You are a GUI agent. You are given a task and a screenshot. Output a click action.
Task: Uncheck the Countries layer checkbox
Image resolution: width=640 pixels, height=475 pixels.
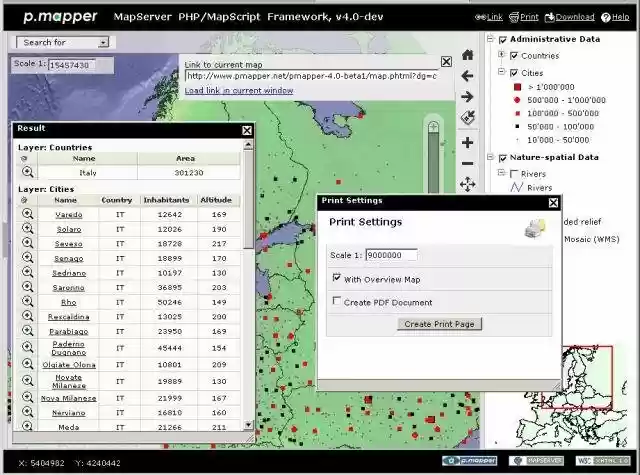(x=514, y=56)
